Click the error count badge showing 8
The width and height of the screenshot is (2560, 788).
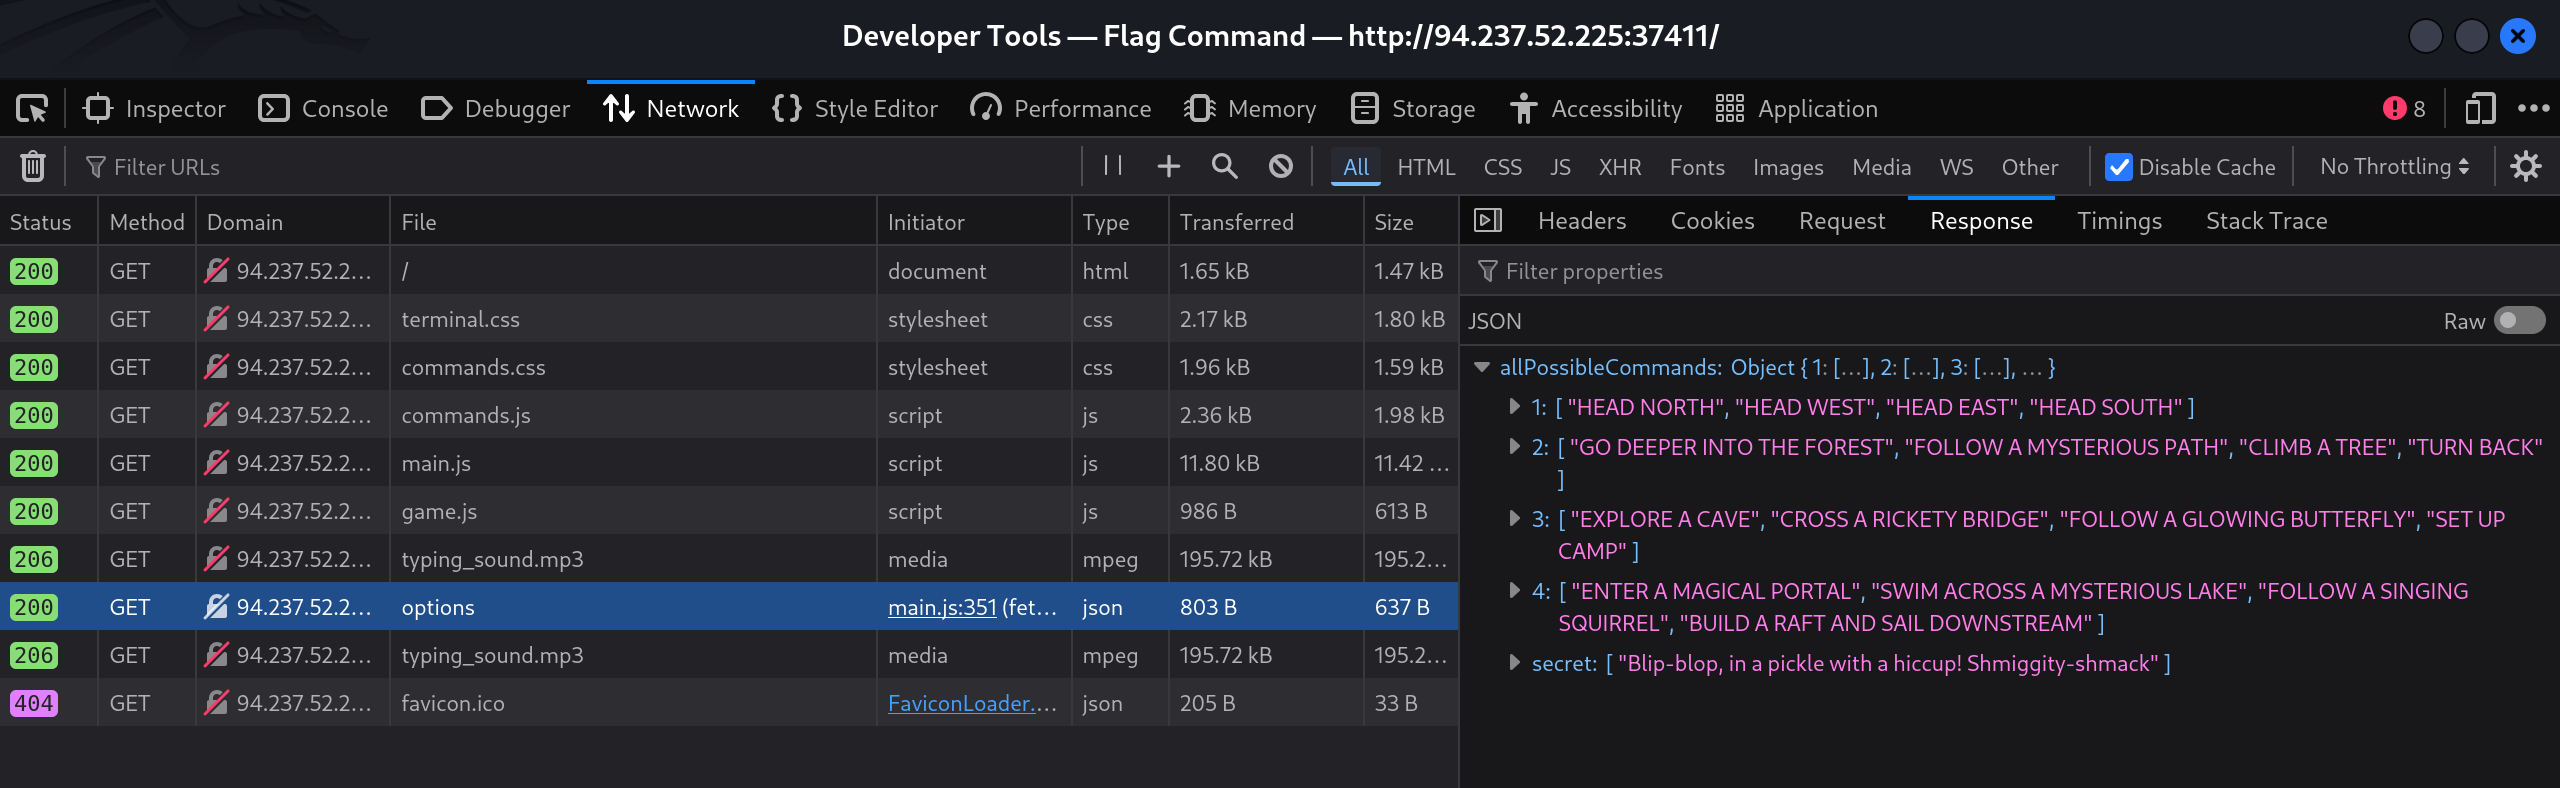pos(2405,108)
